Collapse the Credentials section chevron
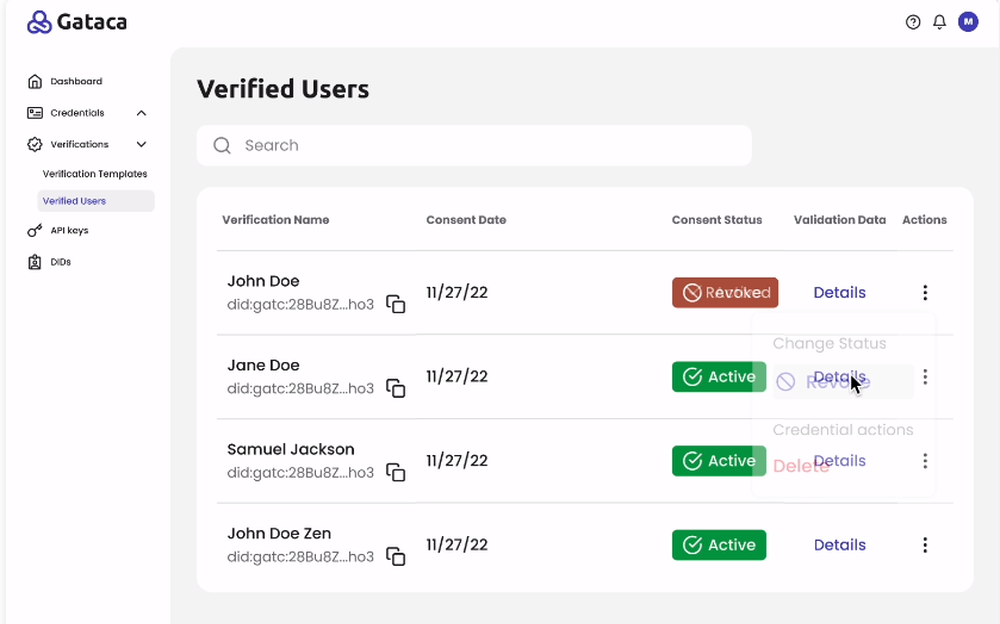Image resolution: width=1000 pixels, height=624 pixels. coord(142,113)
